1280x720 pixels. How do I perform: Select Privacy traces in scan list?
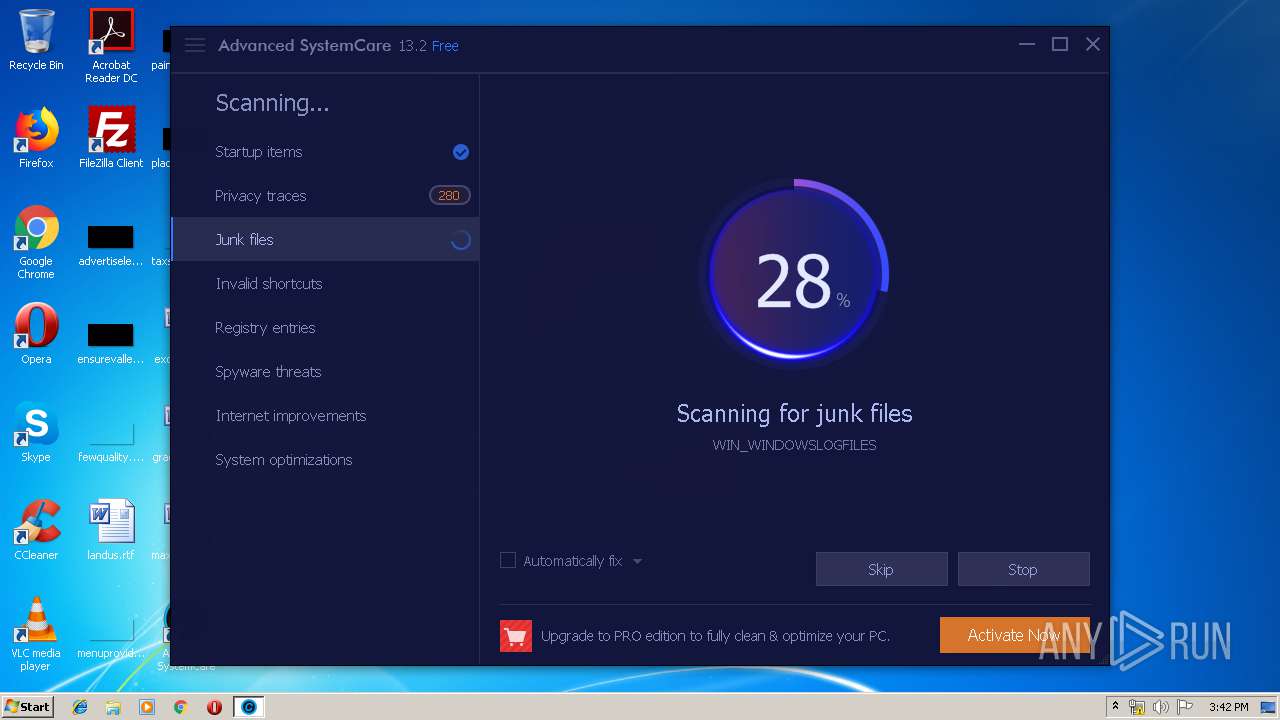[x=325, y=196]
